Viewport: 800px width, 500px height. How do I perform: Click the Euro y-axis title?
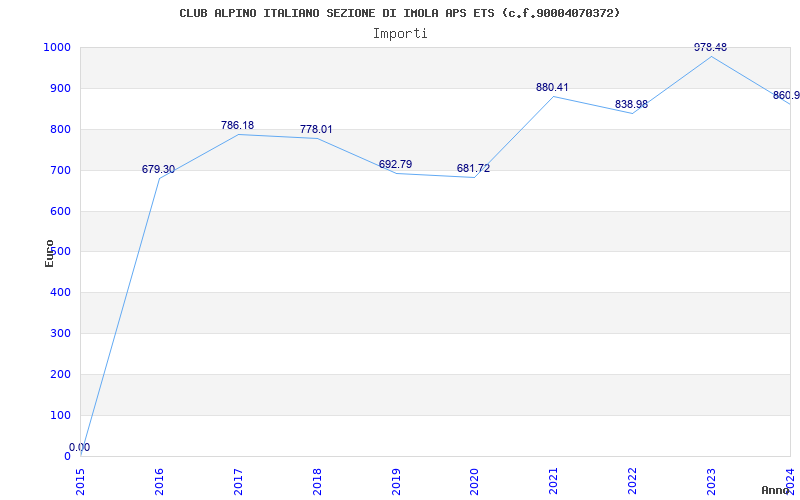tap(49, 253)
